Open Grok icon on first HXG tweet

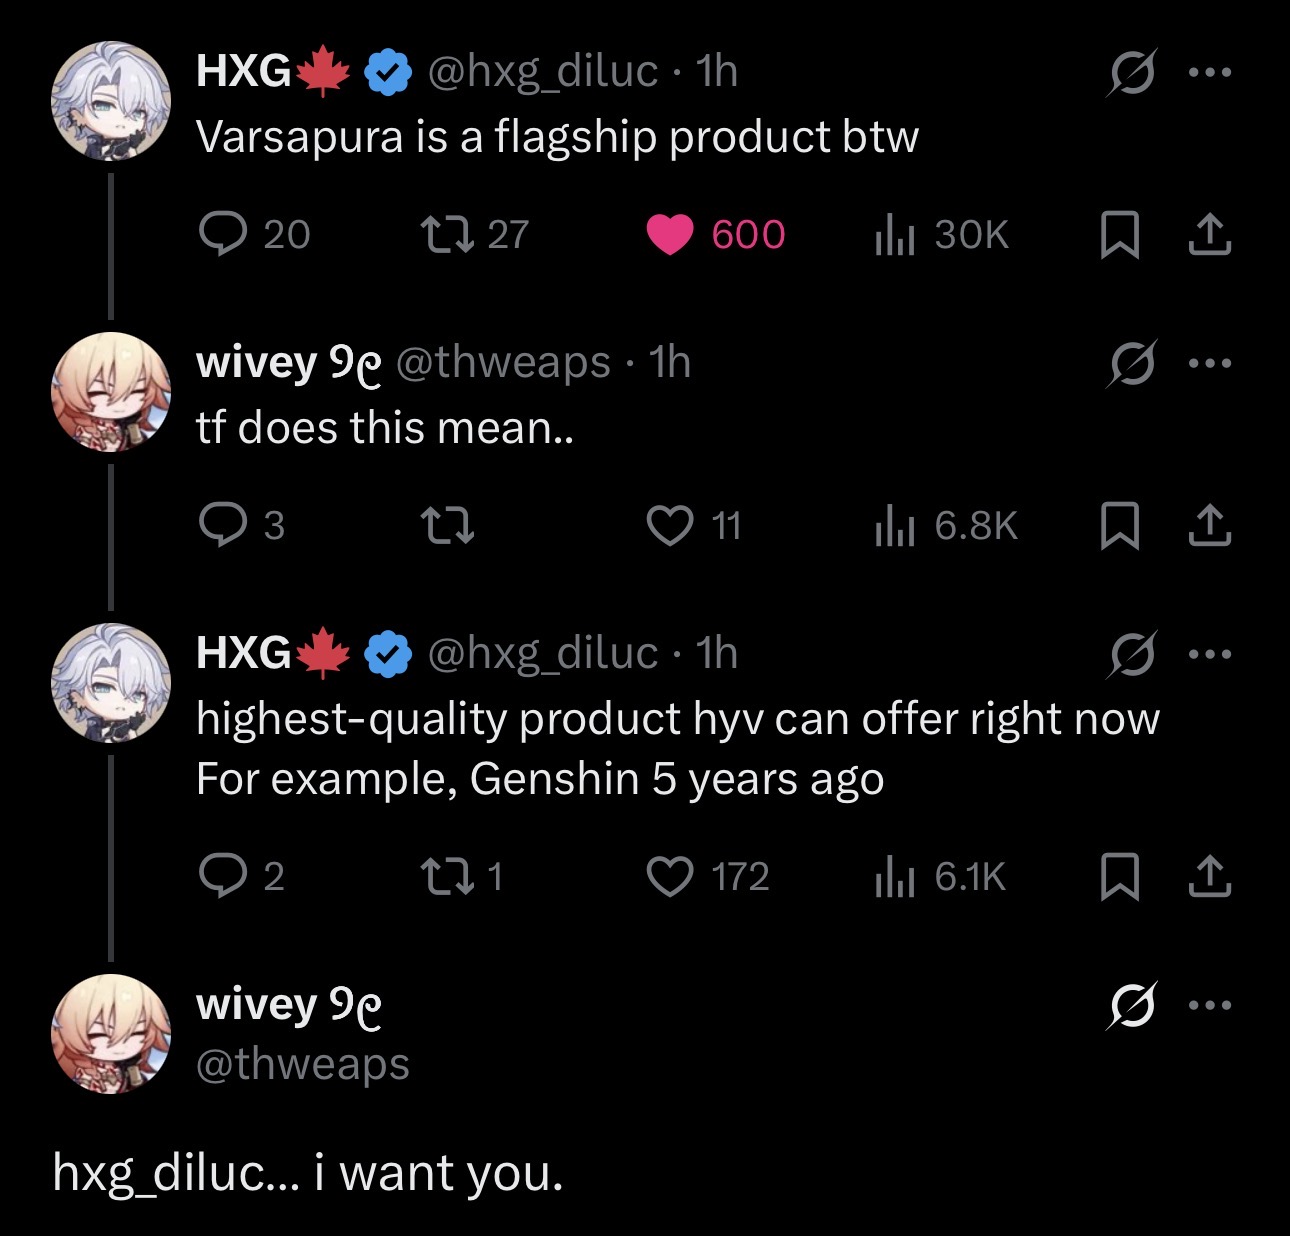1131,72
